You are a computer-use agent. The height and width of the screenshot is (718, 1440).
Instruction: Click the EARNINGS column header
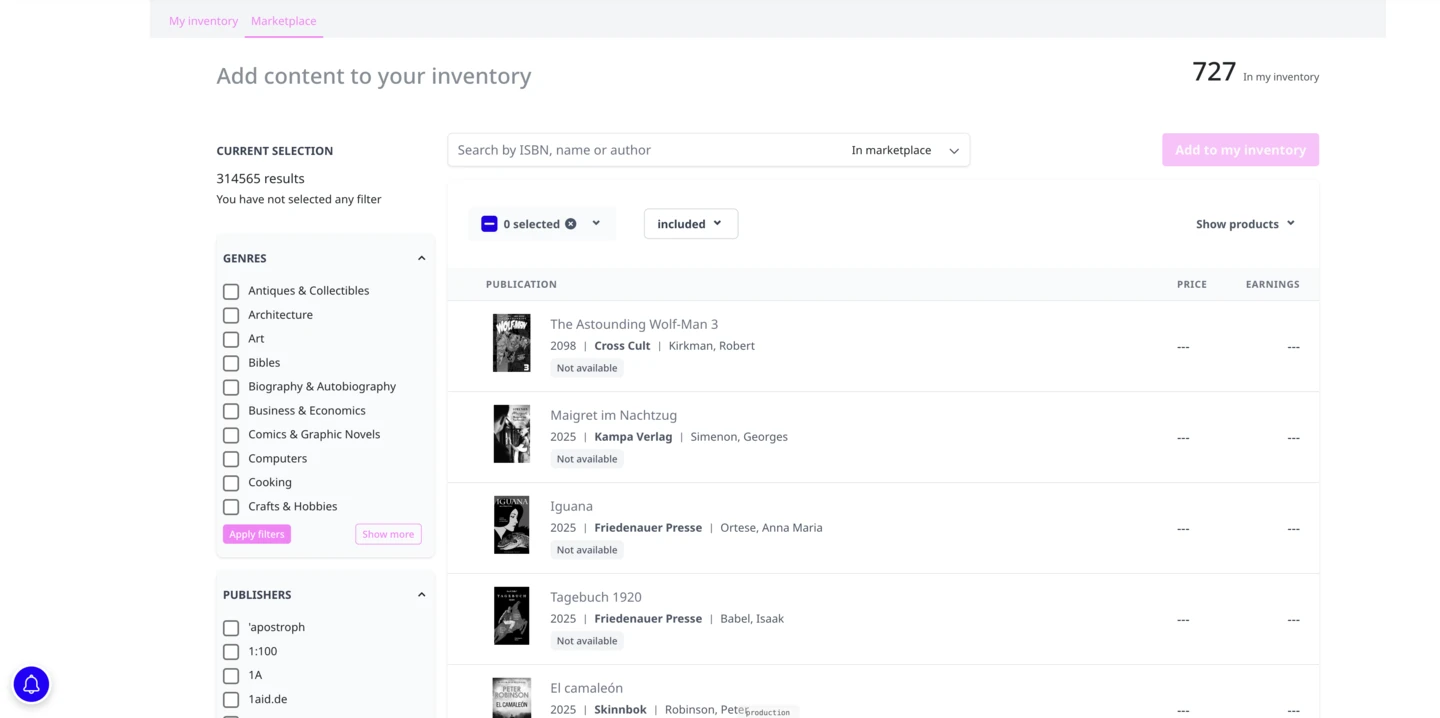pos(1272,285)
